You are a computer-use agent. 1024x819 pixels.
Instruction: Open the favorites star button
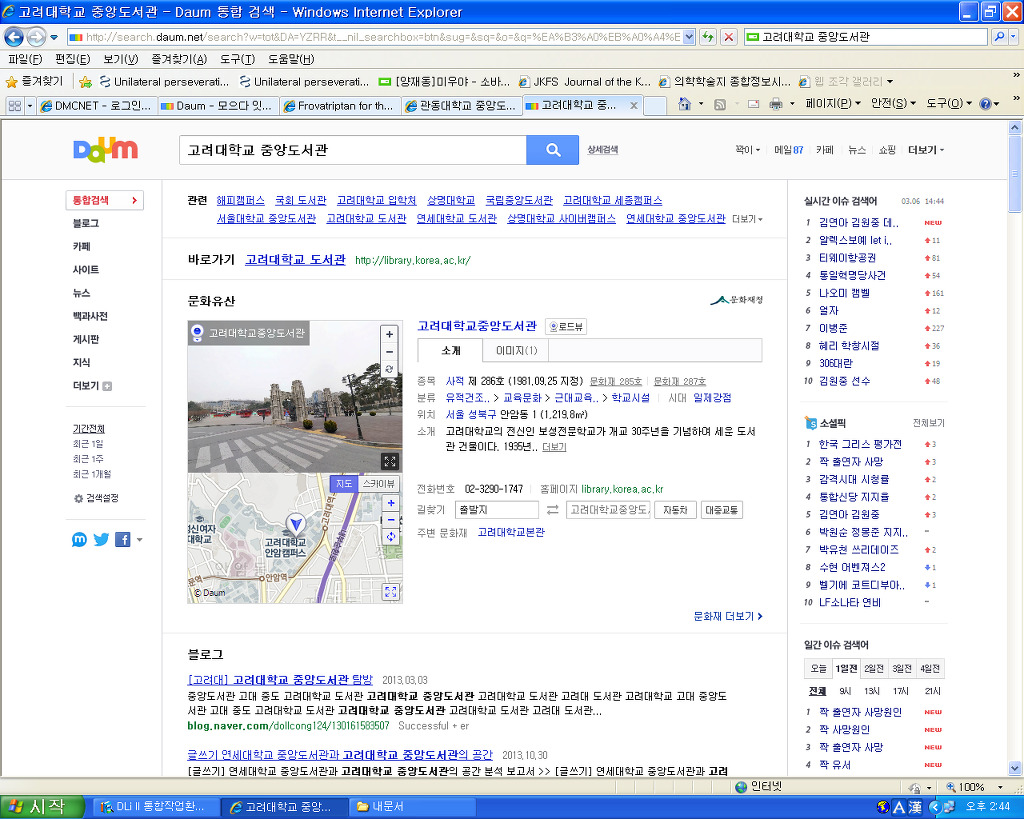click(x=35, y=82)
